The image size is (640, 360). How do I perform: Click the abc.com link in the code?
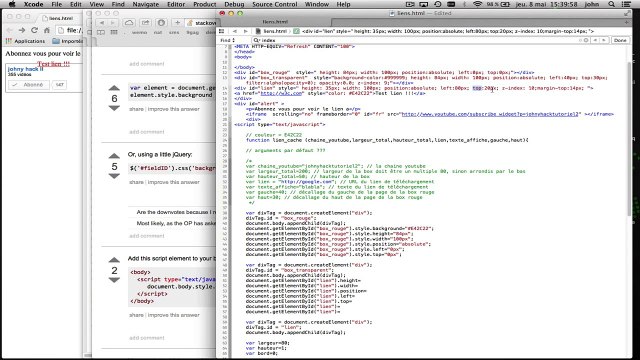(281, 93)
